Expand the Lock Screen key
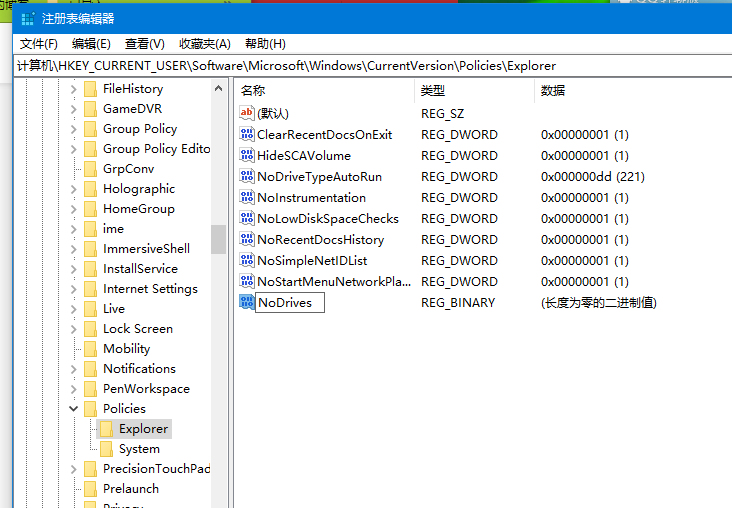 tap(73, 329)
